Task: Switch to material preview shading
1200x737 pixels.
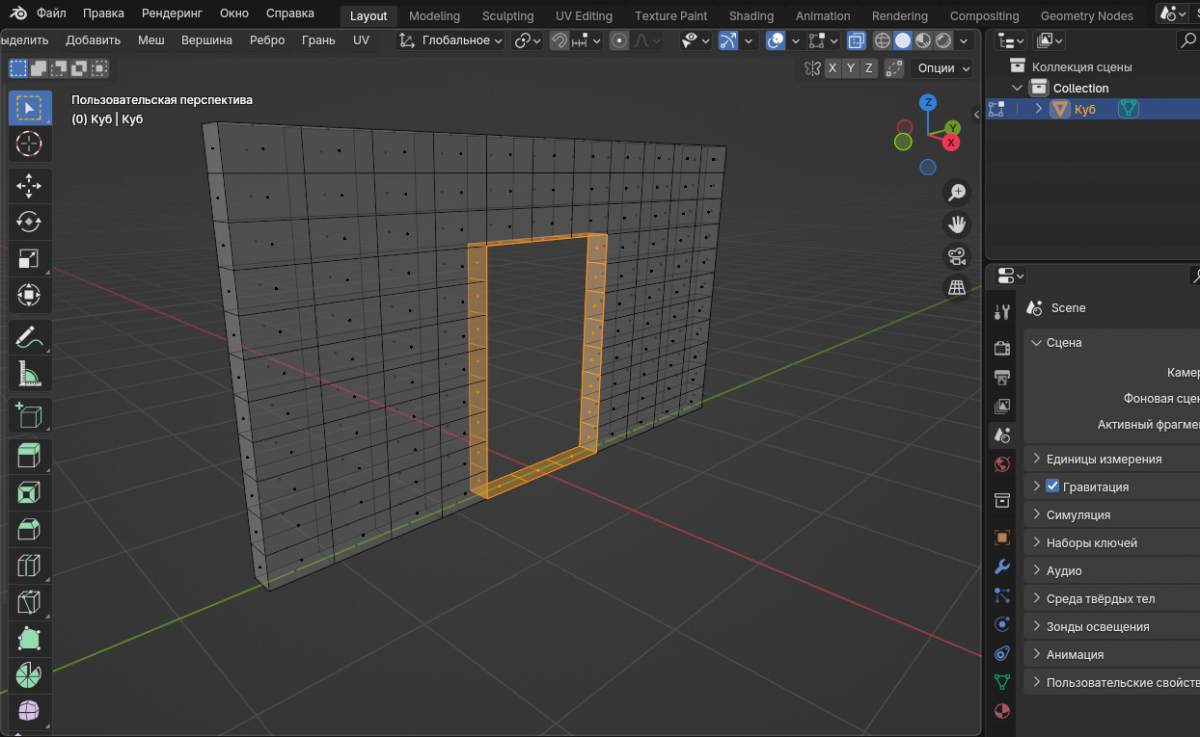Action: click(x=922, y=41)
